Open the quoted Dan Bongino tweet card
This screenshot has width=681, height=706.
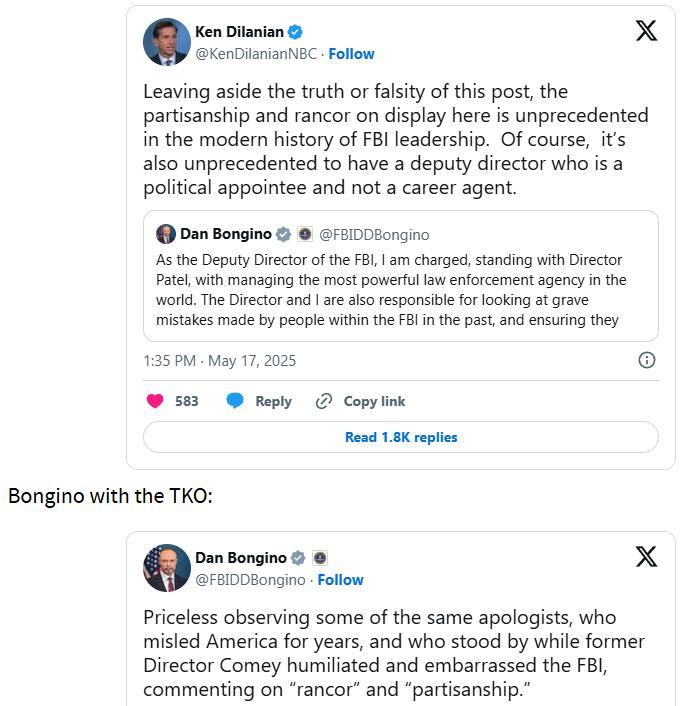[x=401, y=276]
